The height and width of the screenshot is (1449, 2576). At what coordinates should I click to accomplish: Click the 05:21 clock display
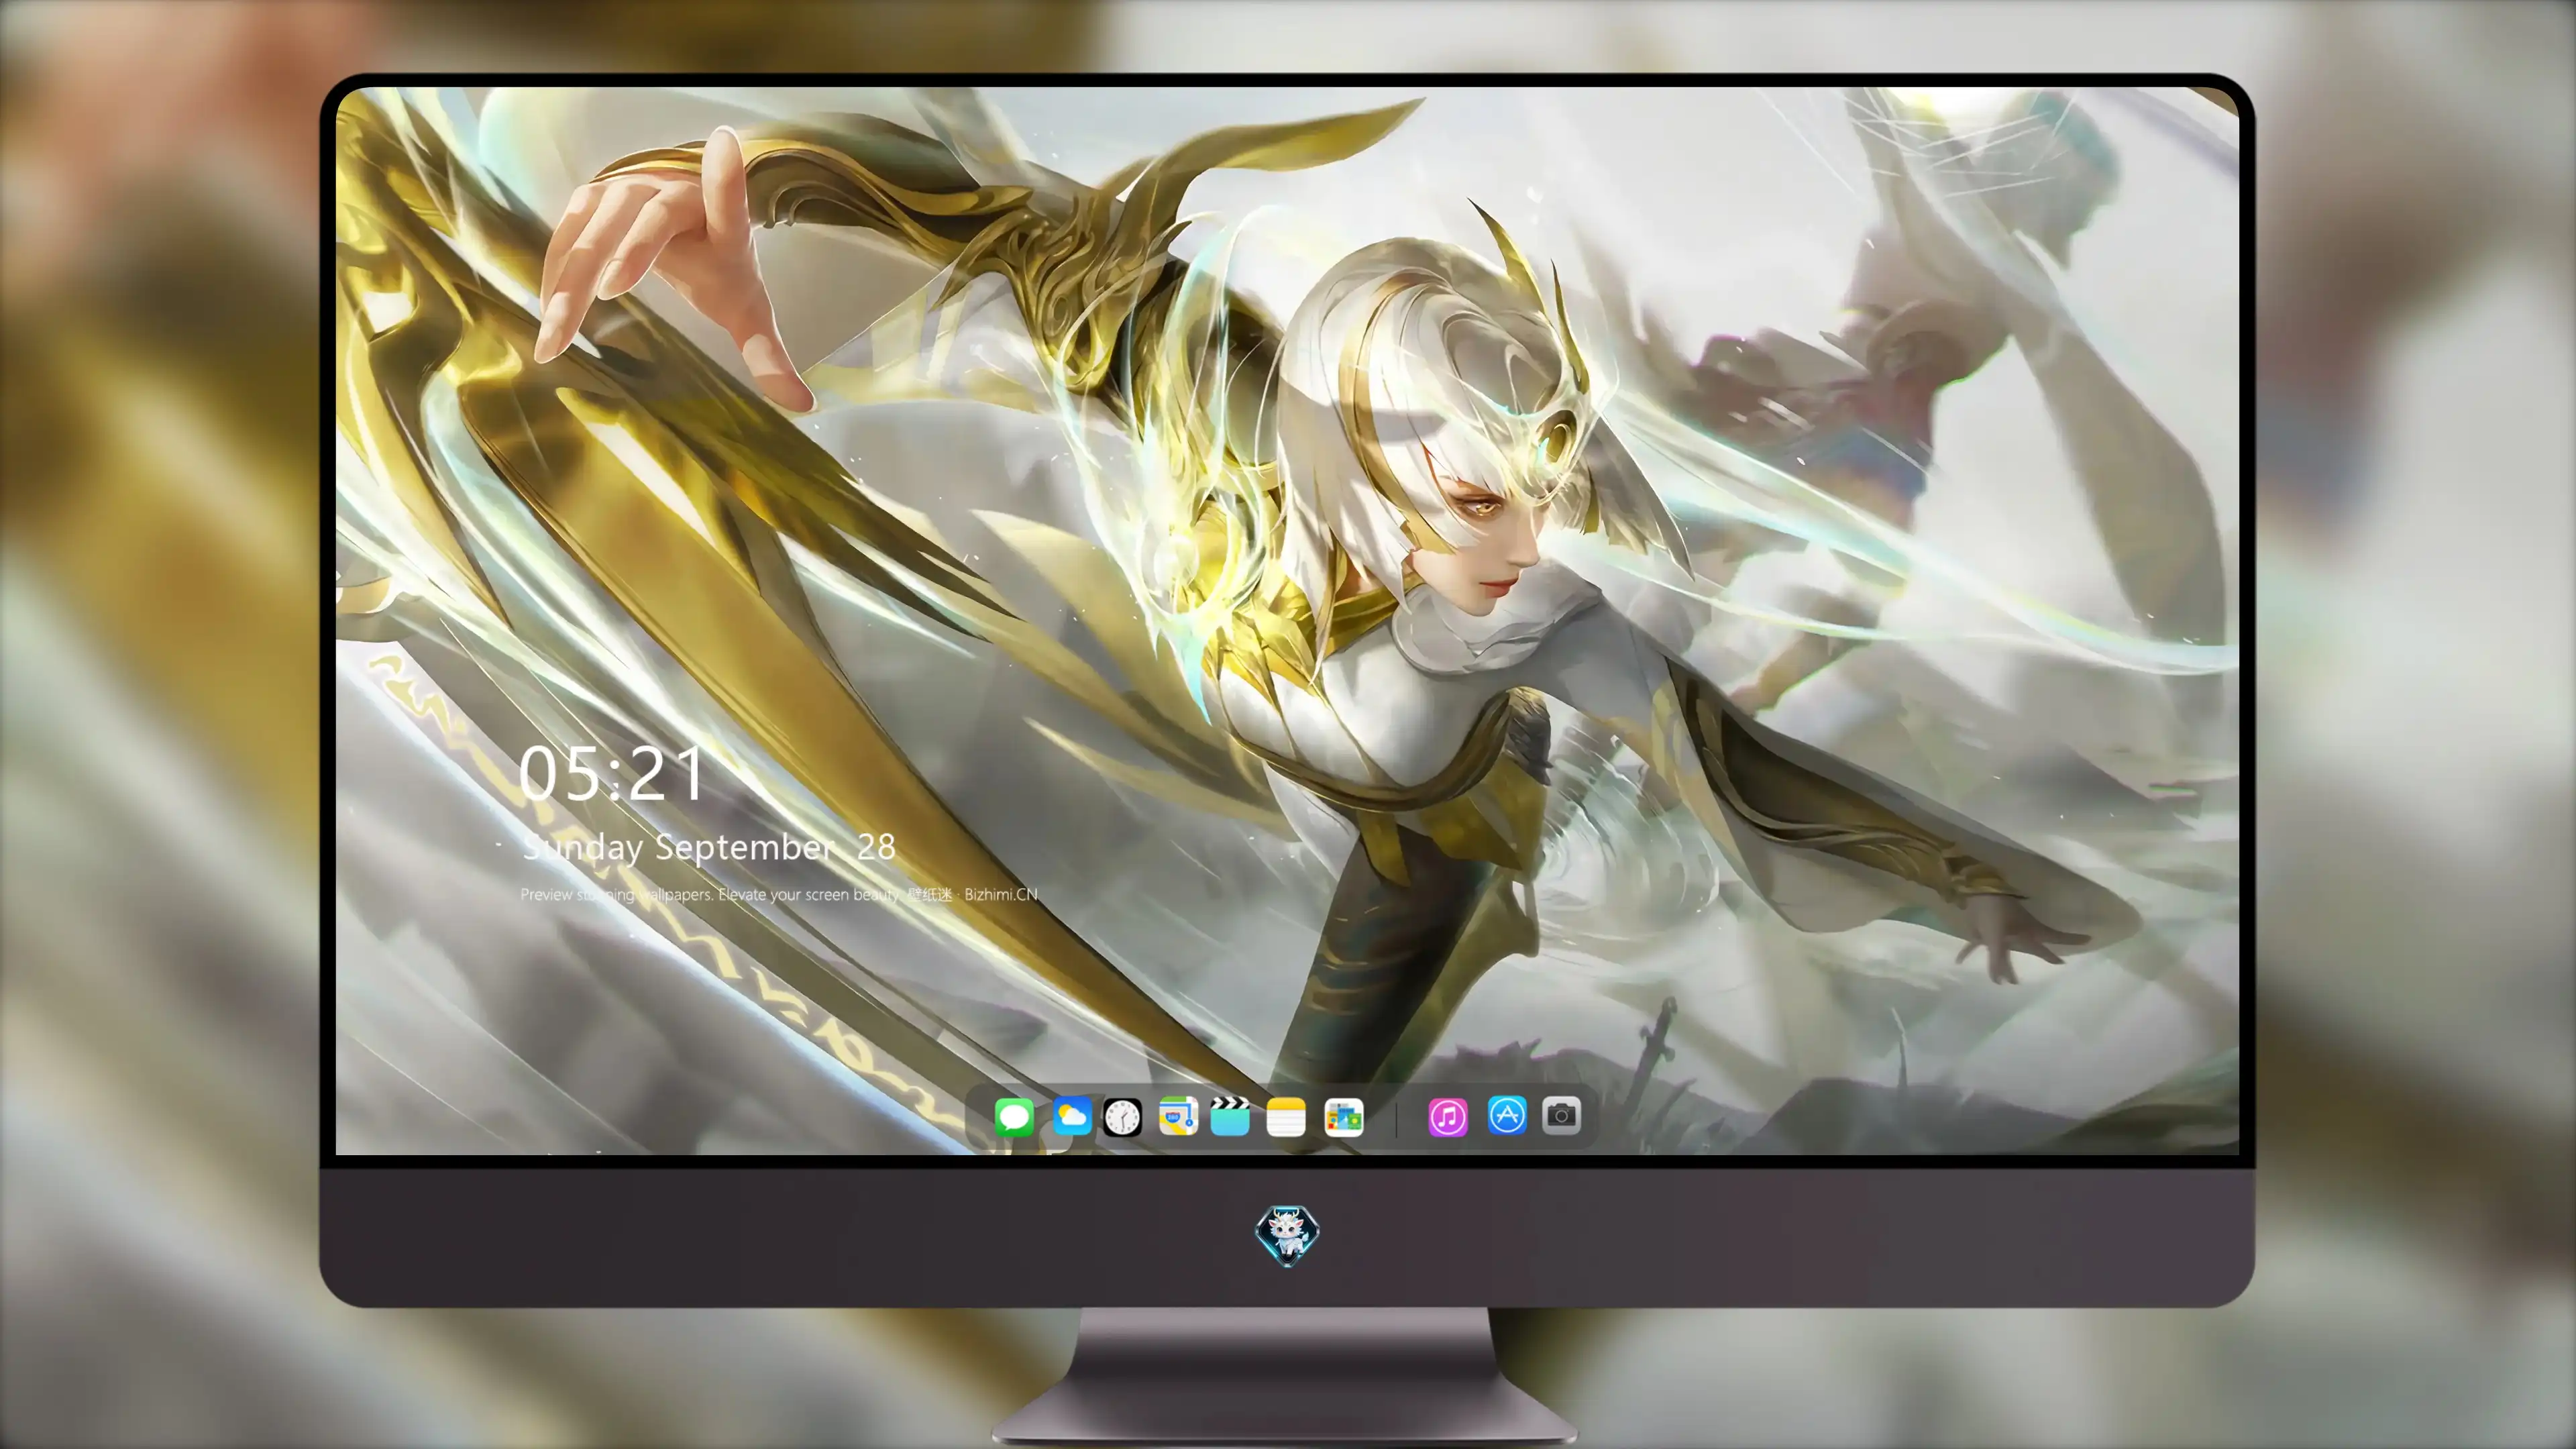pos(612,773)
